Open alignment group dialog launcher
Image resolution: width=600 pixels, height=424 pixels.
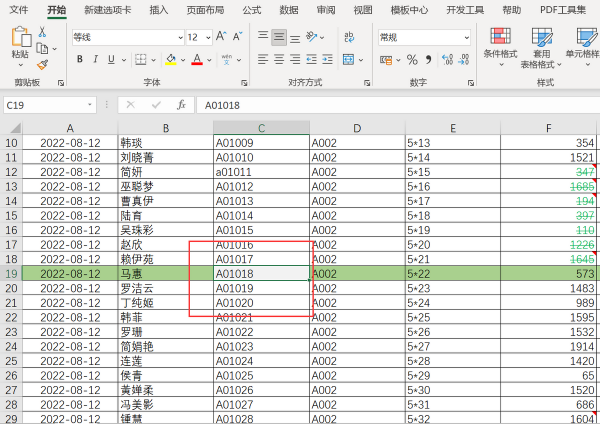[367, 83]
